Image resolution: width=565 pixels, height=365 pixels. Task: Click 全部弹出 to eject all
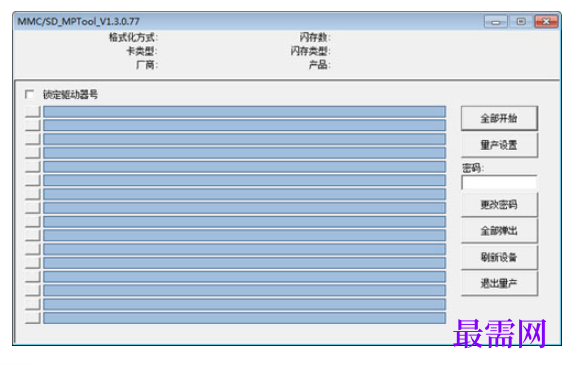(x=499, y=231)
